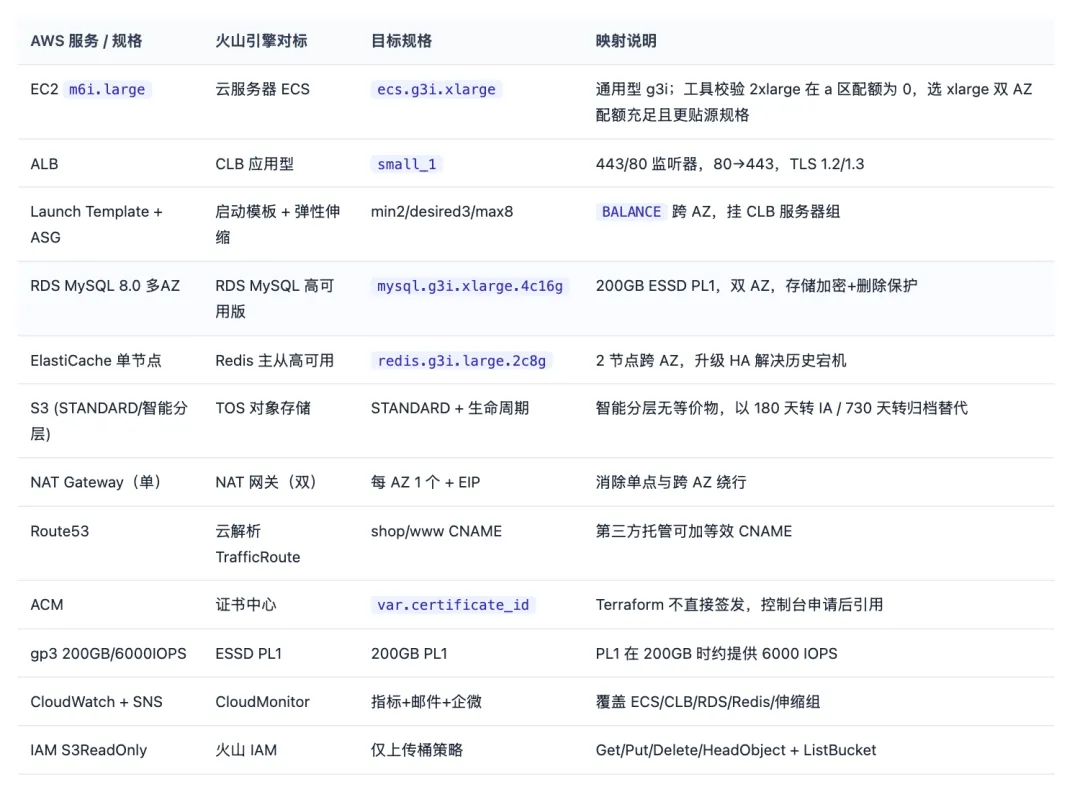Click the '云解析 TrafficRoute' cell
Image resolution: width=1080 pixels, height=792 pixels.
coord(258,544)
